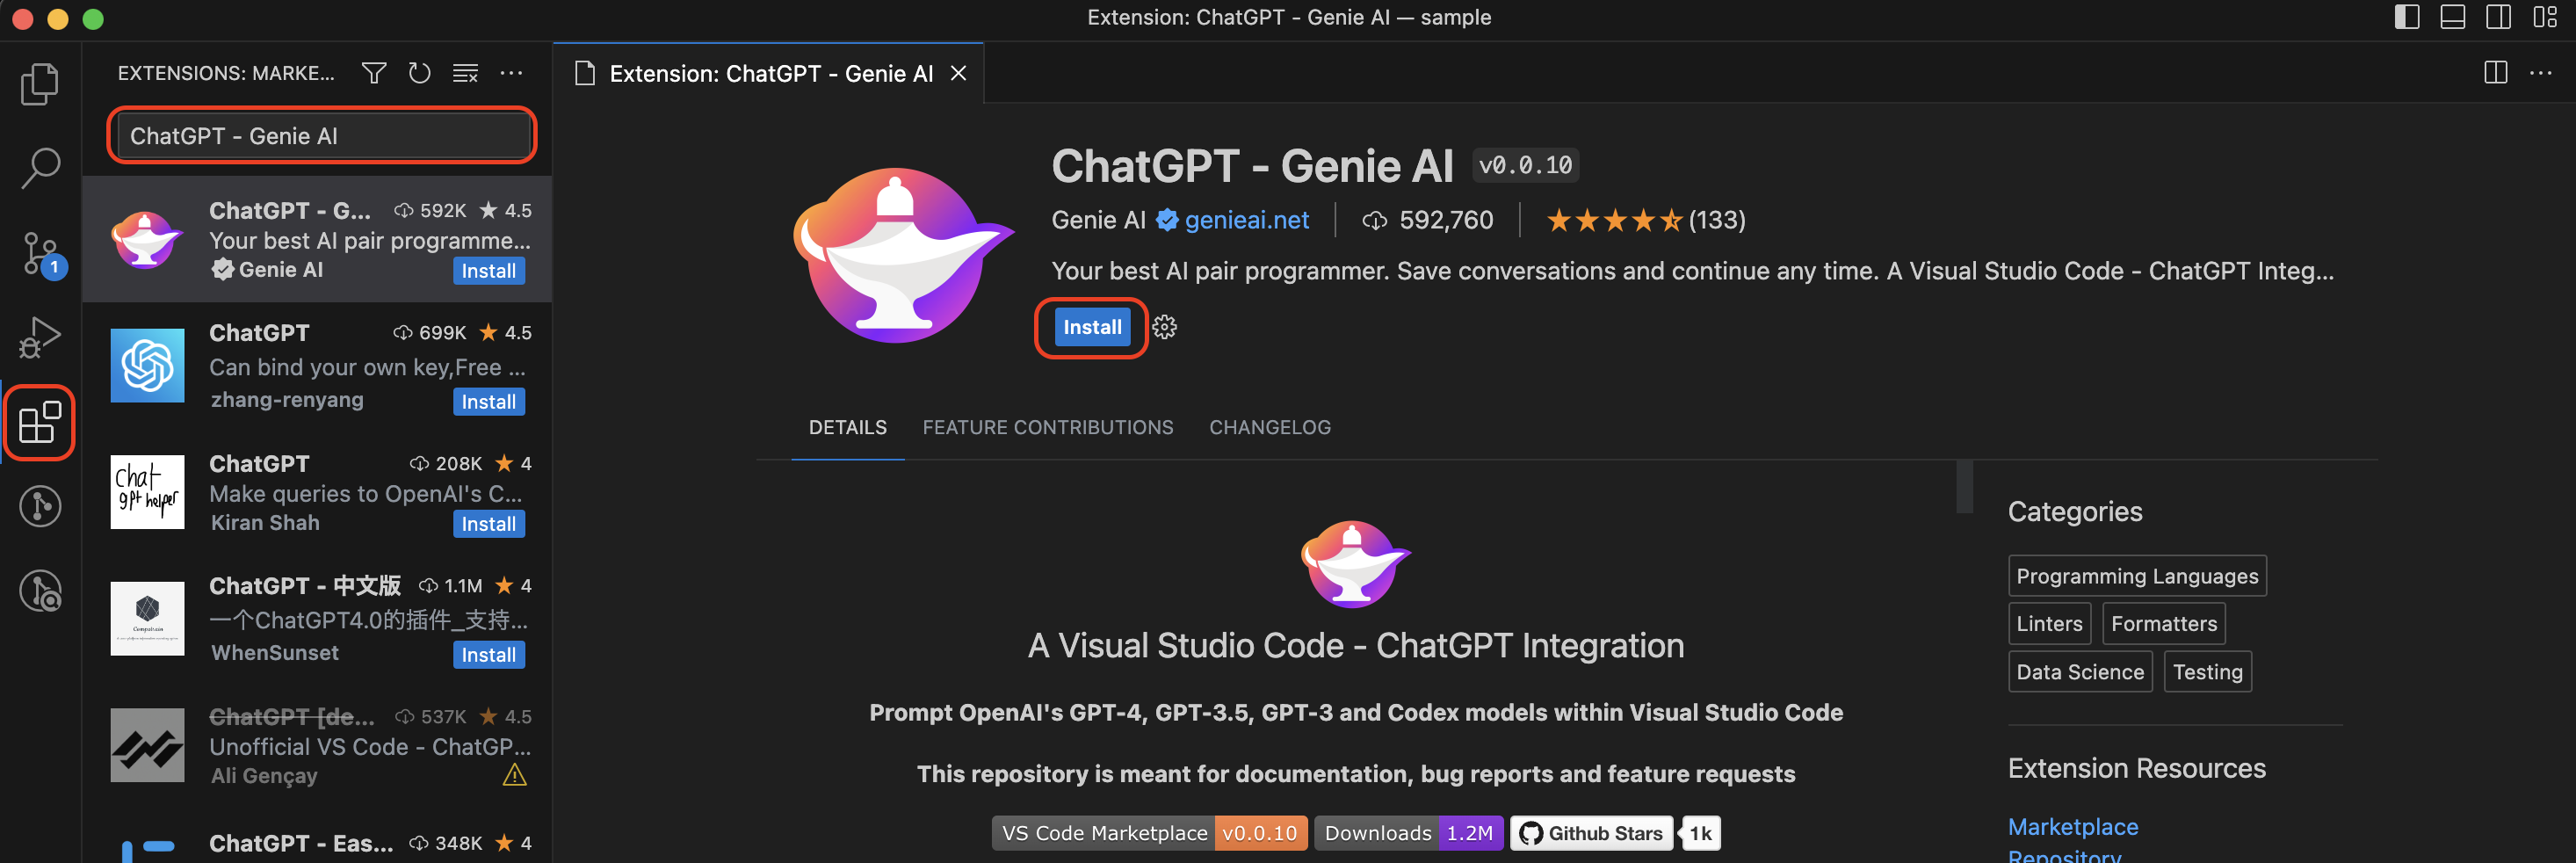
Task: Open the Search view
Action: coord(39,168)
